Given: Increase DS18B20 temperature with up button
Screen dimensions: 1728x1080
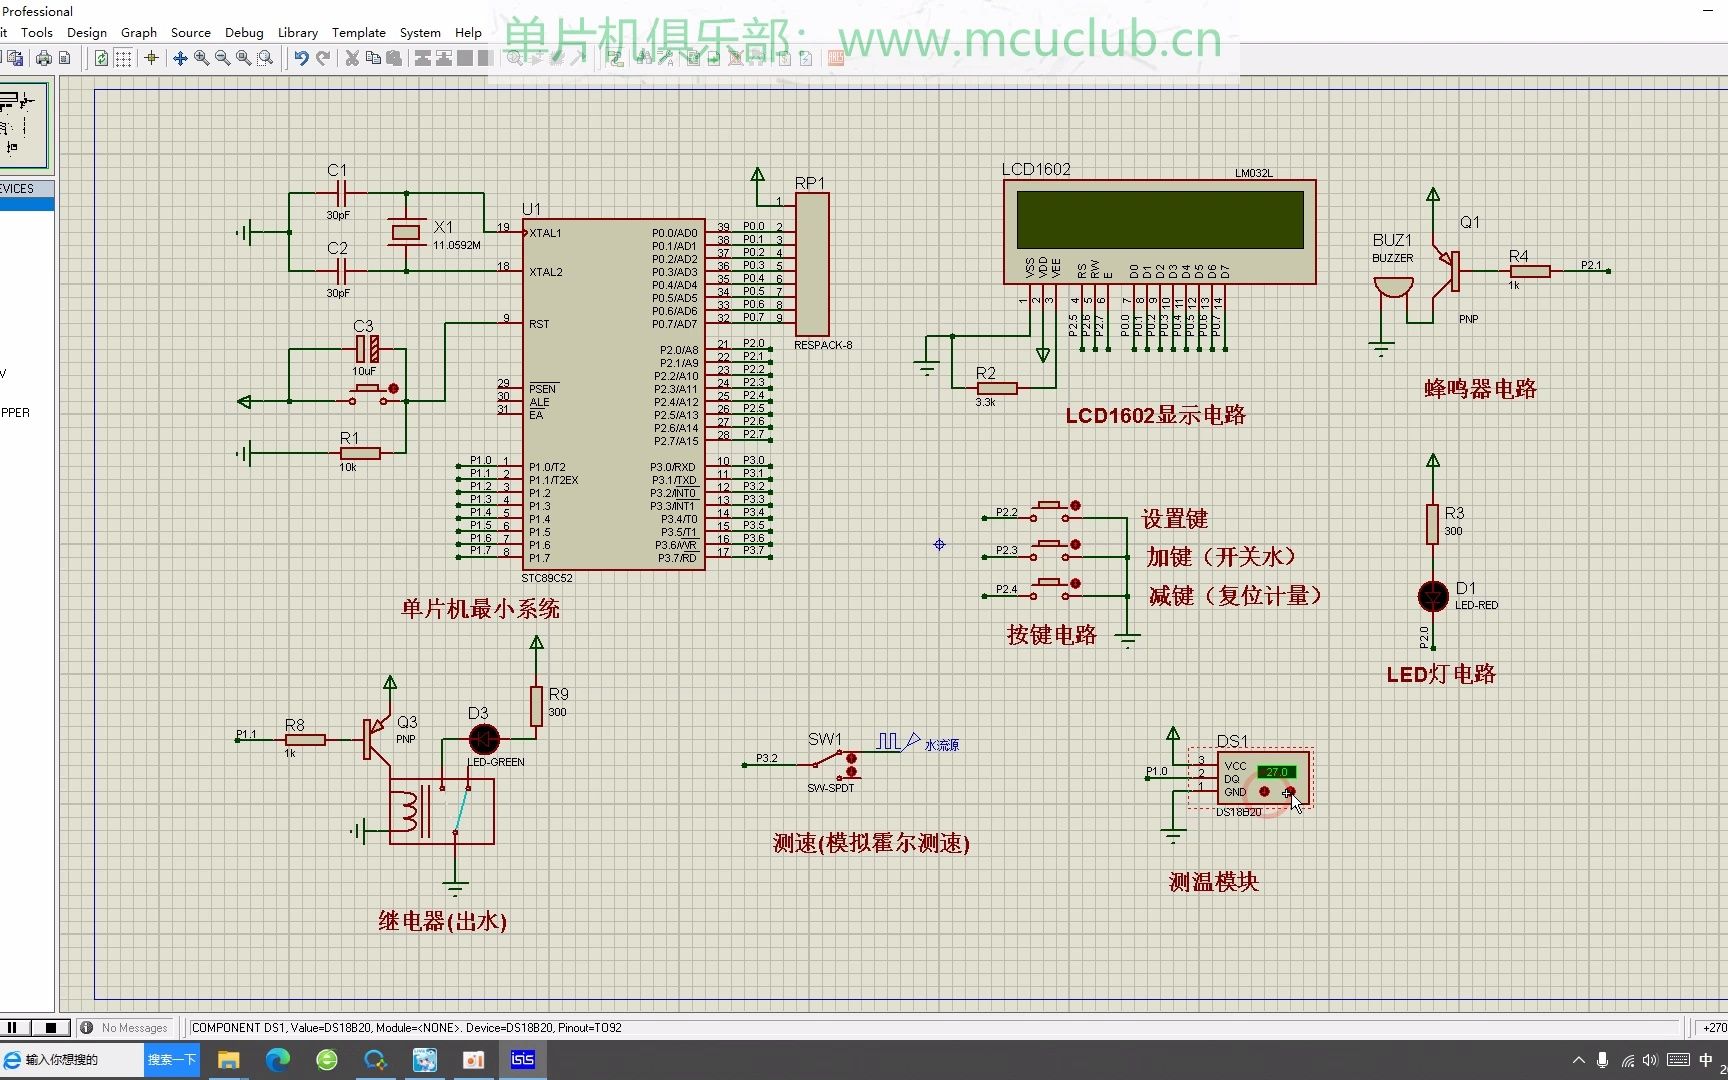Looking at the screenshot, I should (x=1289, y=791).
